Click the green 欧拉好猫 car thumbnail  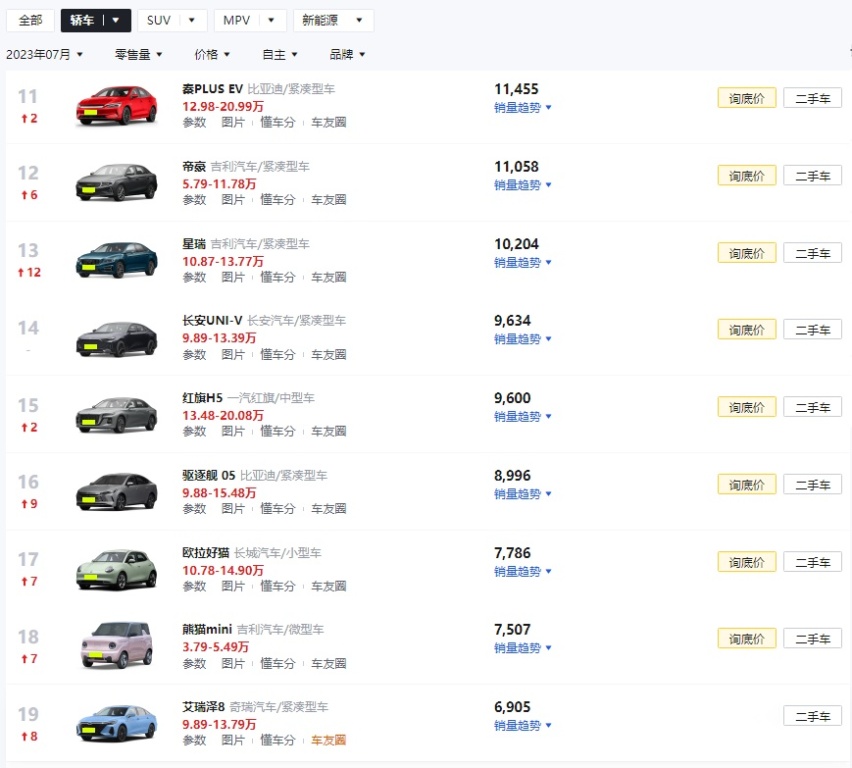[116, 570]
